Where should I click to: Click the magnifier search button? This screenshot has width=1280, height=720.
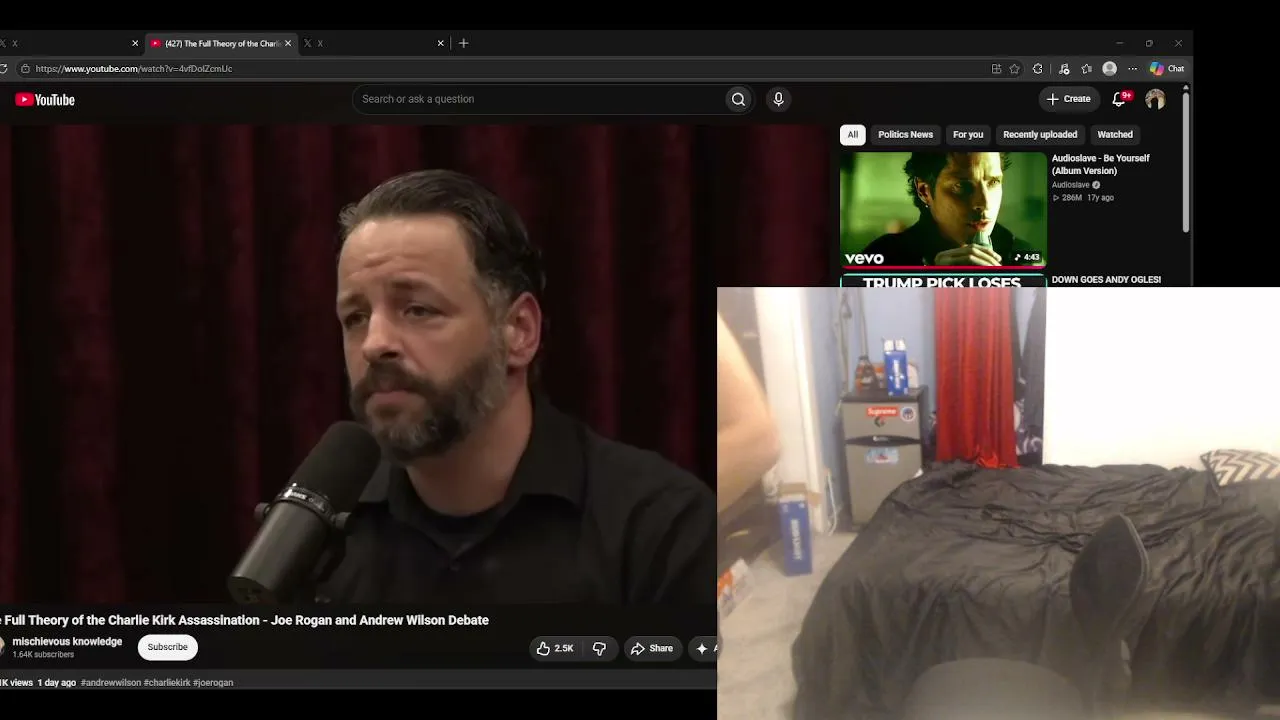738,99
